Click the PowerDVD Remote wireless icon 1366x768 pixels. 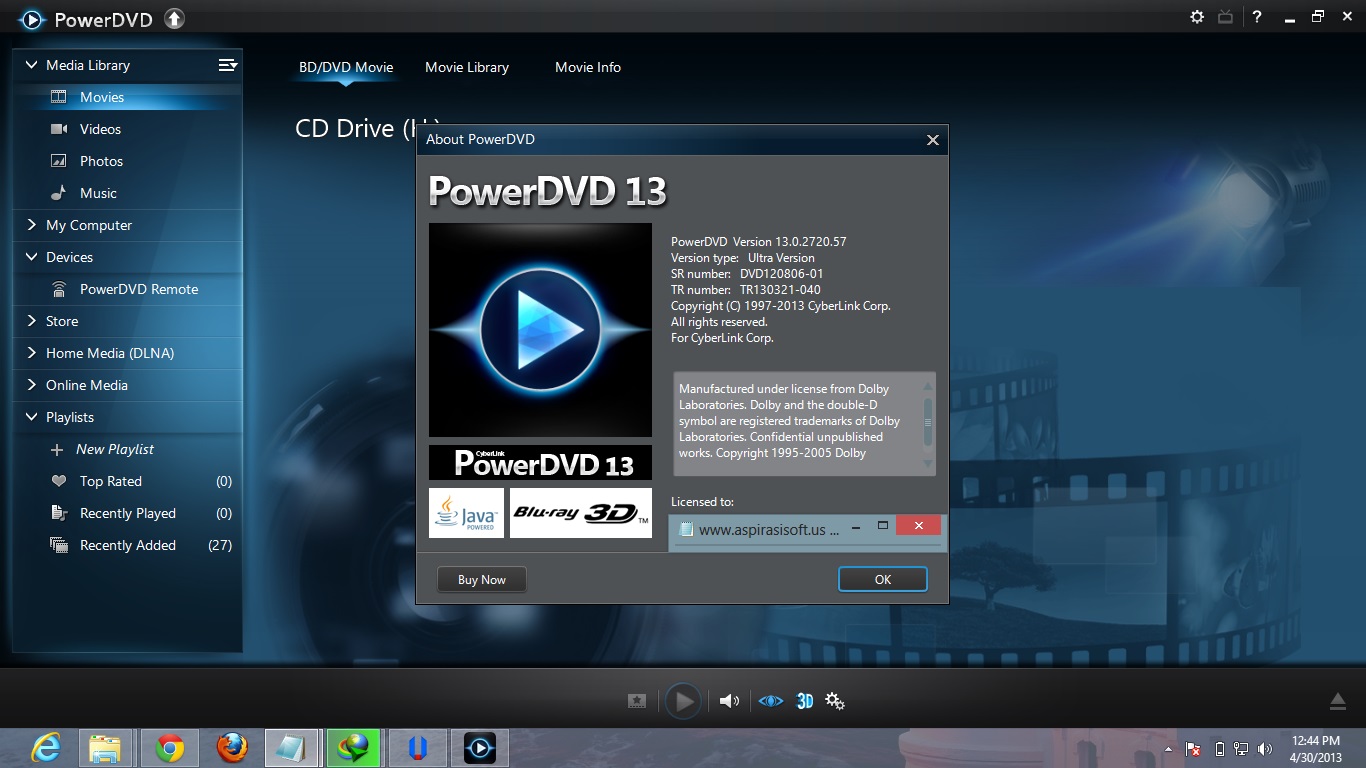tap(59, 289)
